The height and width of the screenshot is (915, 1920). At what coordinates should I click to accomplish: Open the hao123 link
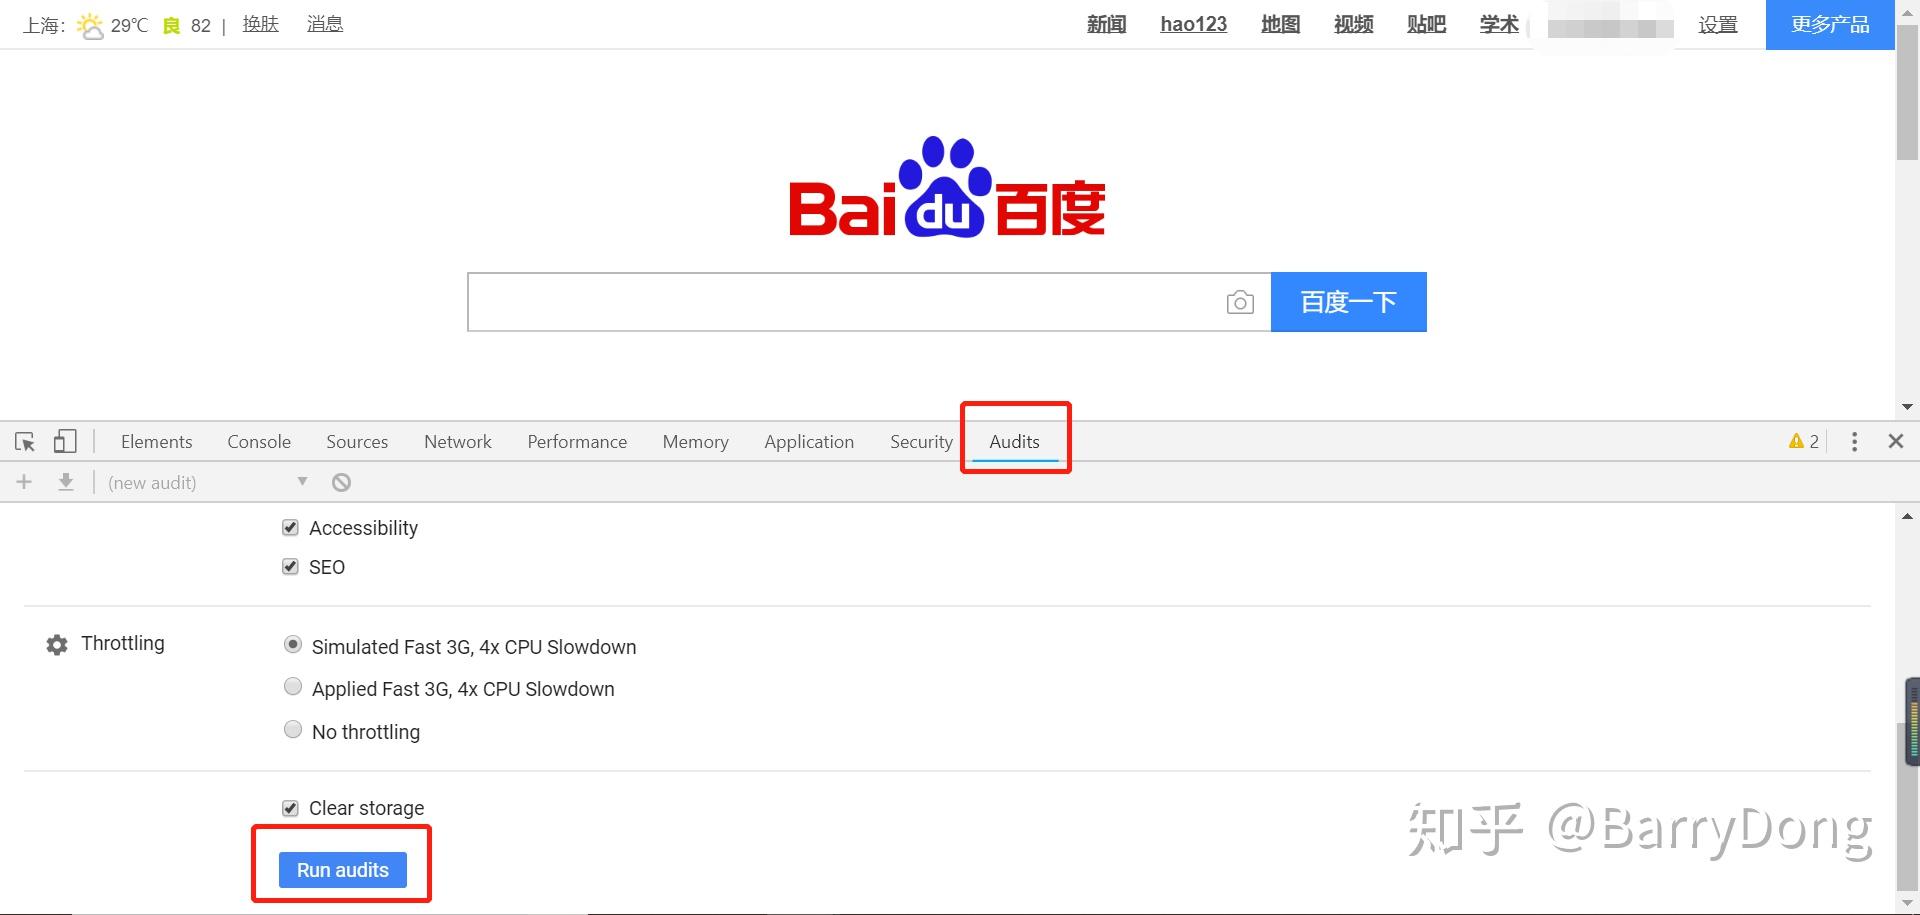pyautogui.click(x=1193, y=24)
